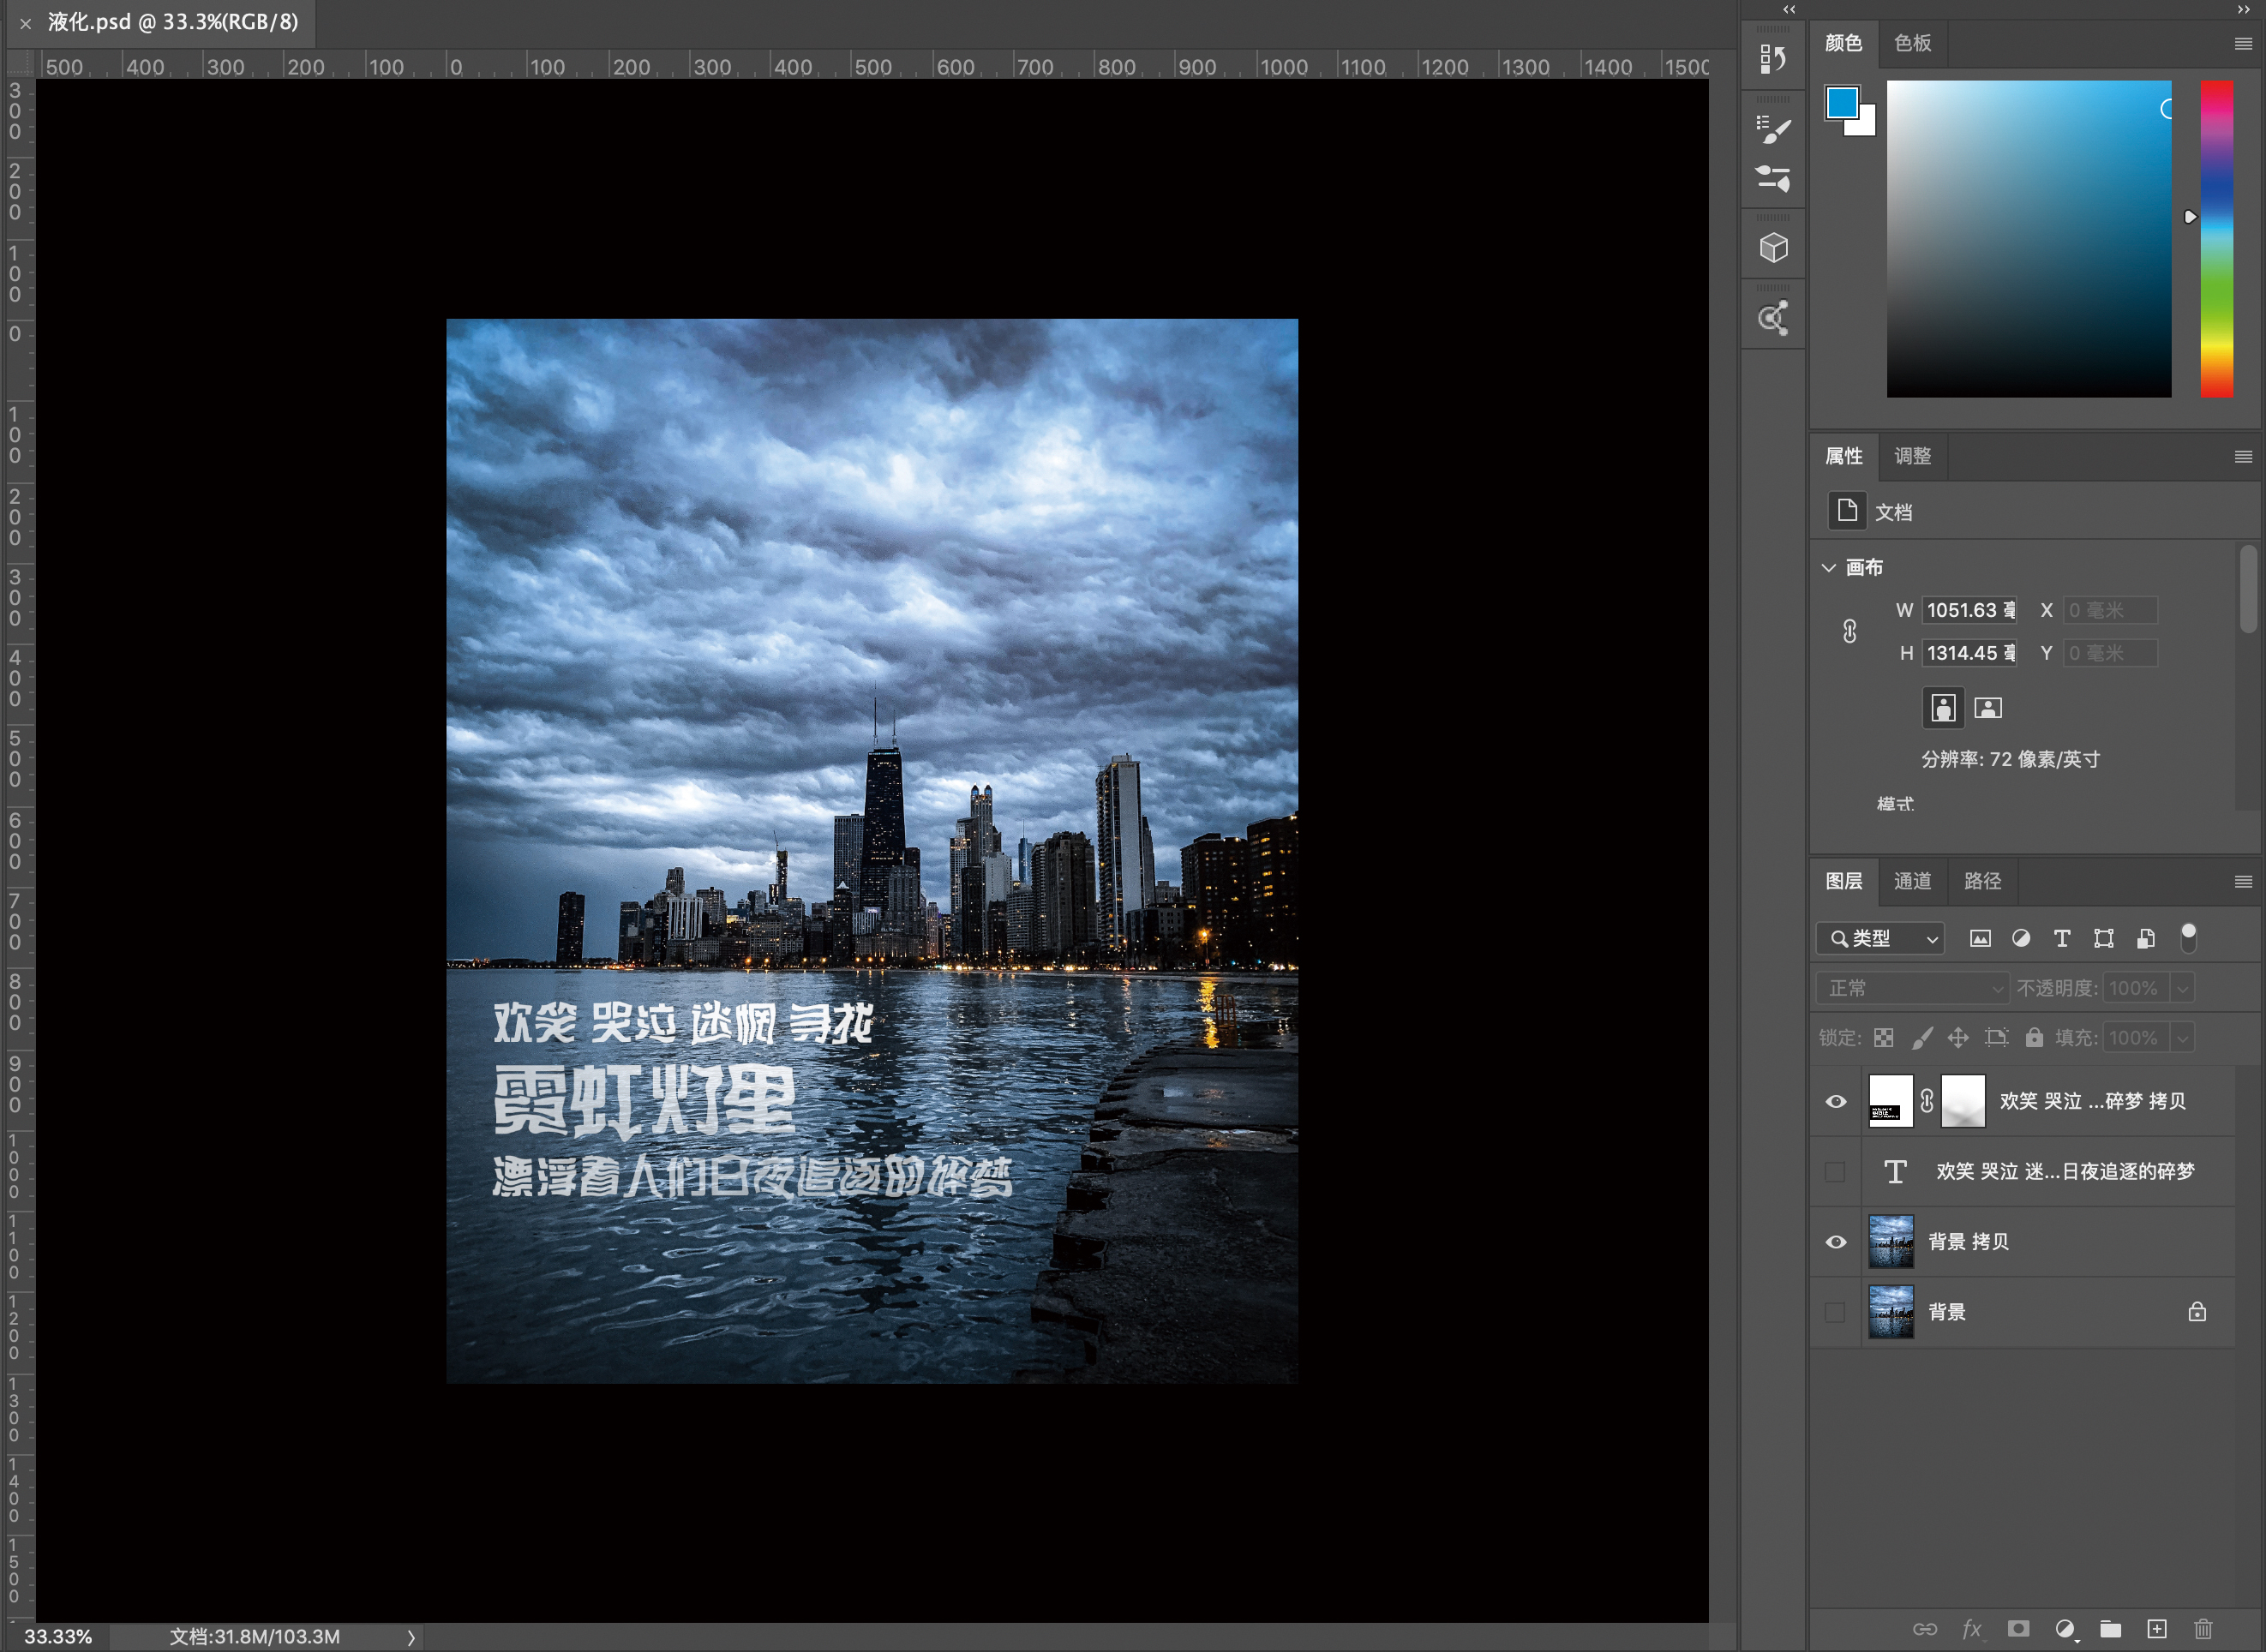Click the lock all padlock icon
The width and height of the screenshot is (2266, 1652).
coord(2034,1037)
